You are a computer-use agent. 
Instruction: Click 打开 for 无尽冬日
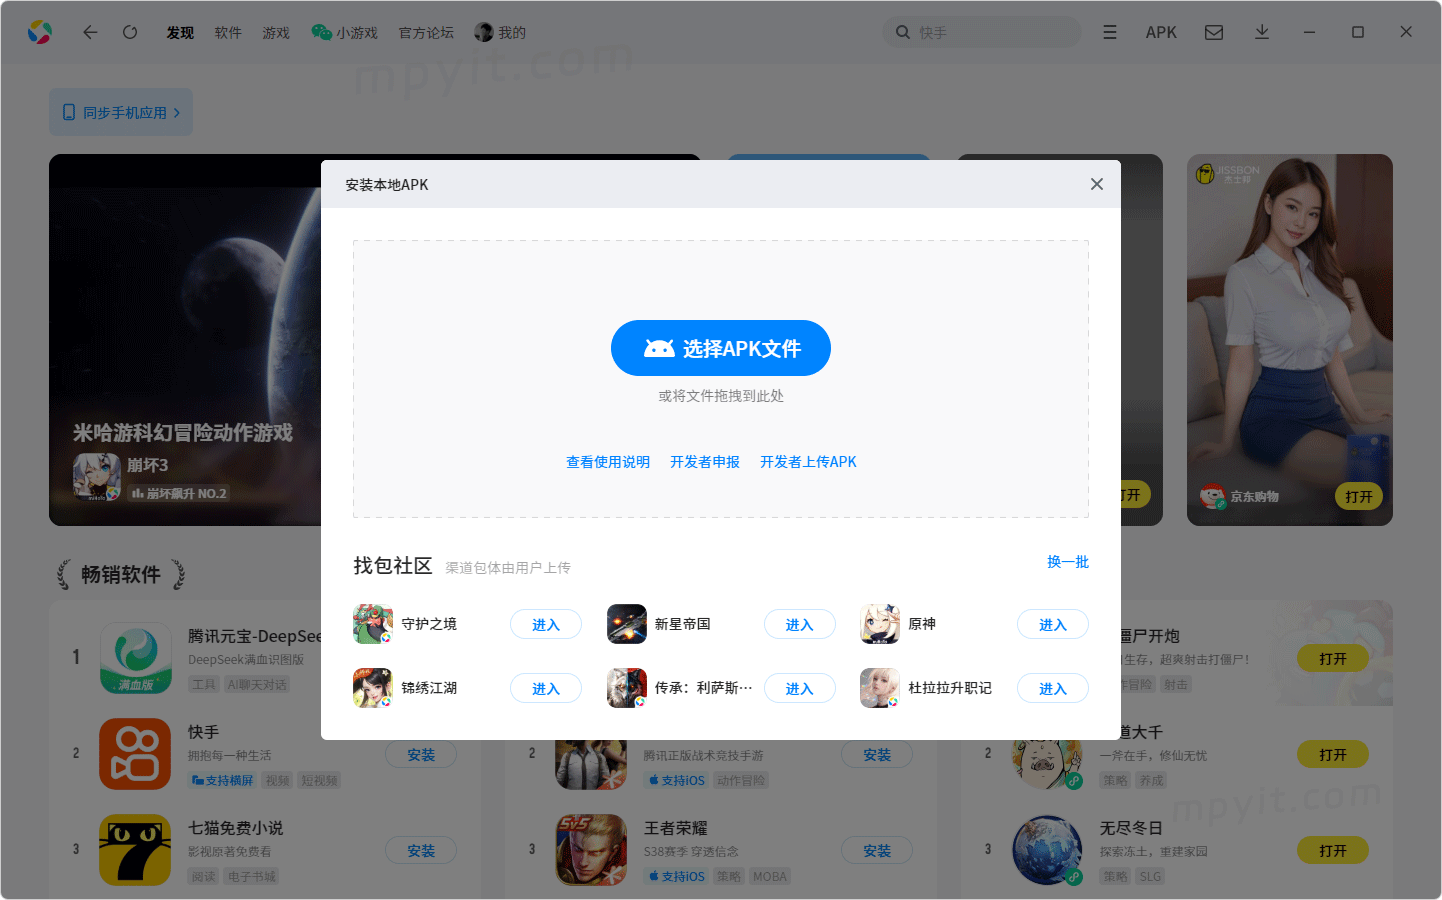(1333, 851)
